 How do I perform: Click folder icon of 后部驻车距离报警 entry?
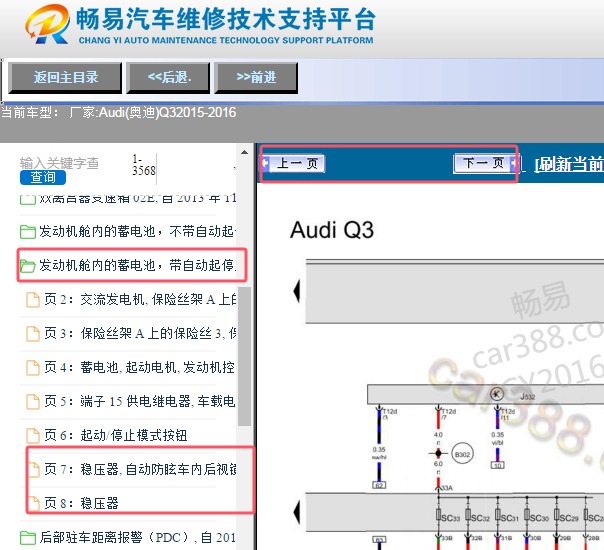tap(28, 538)
